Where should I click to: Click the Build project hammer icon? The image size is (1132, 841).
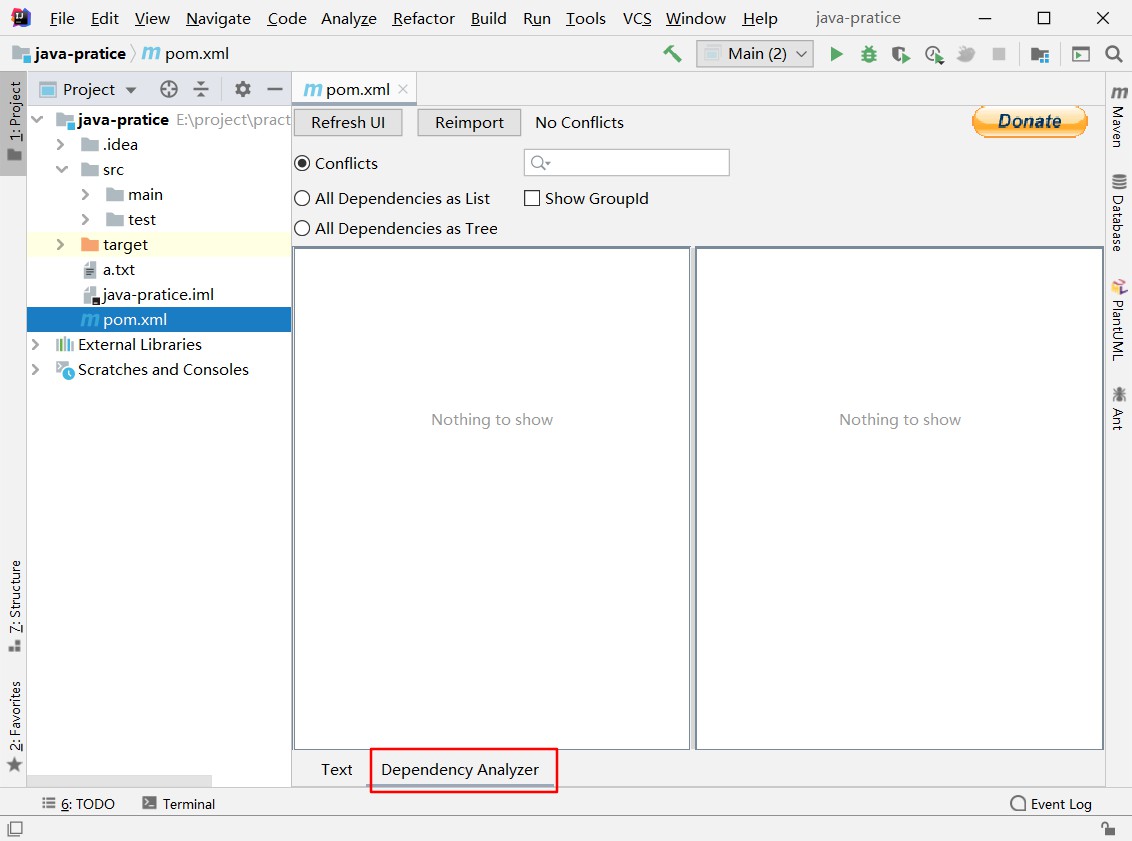pos(672,54)
